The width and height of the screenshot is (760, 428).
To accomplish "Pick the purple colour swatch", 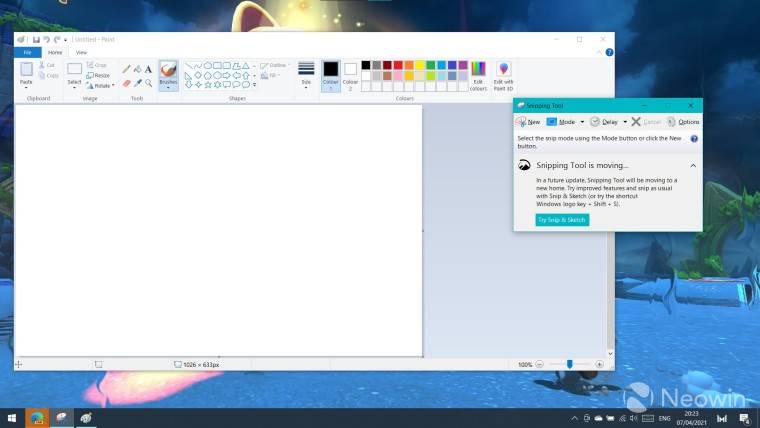I will [x=463, y=65].
